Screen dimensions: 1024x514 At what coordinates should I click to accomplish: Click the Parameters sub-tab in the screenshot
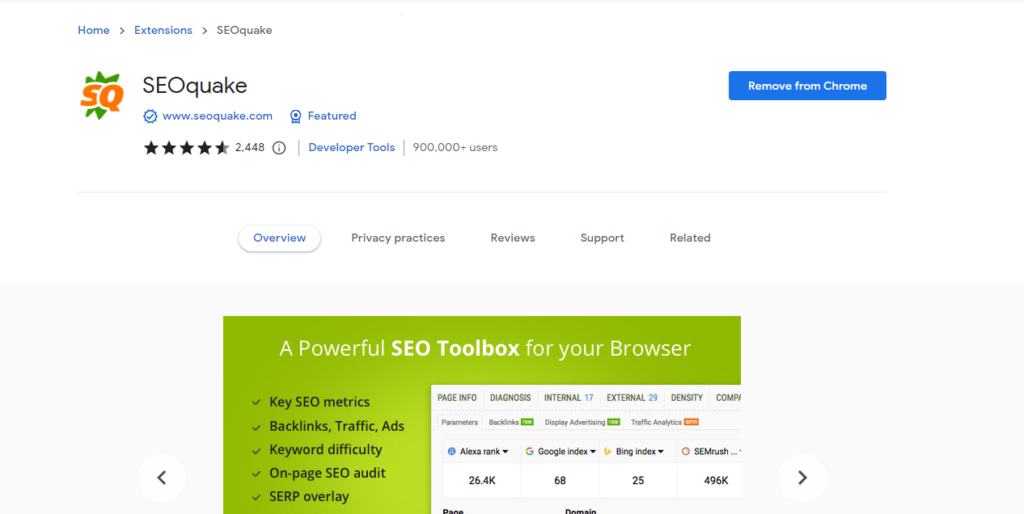tap(460, 423)
